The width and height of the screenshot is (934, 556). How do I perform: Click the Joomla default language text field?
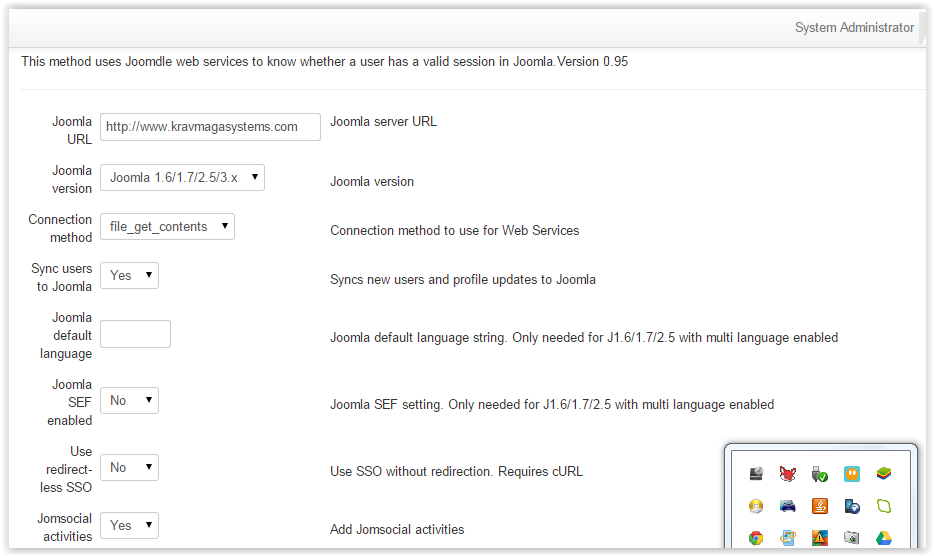pyautogui.click(x=135, y=334)
